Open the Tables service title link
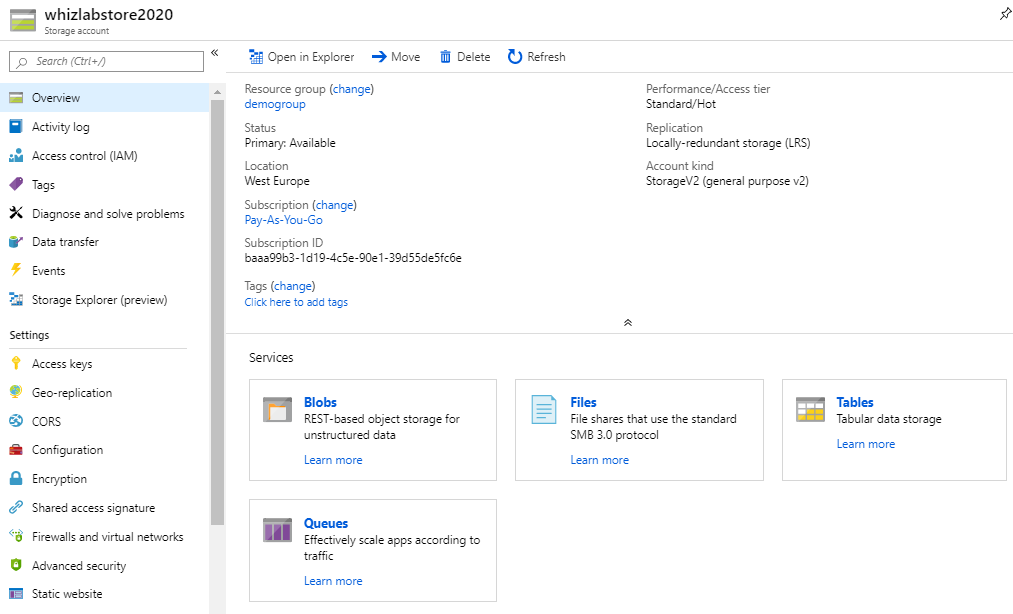The height and width of the screenshot is (614, 1013). click(x=855, y=402)
